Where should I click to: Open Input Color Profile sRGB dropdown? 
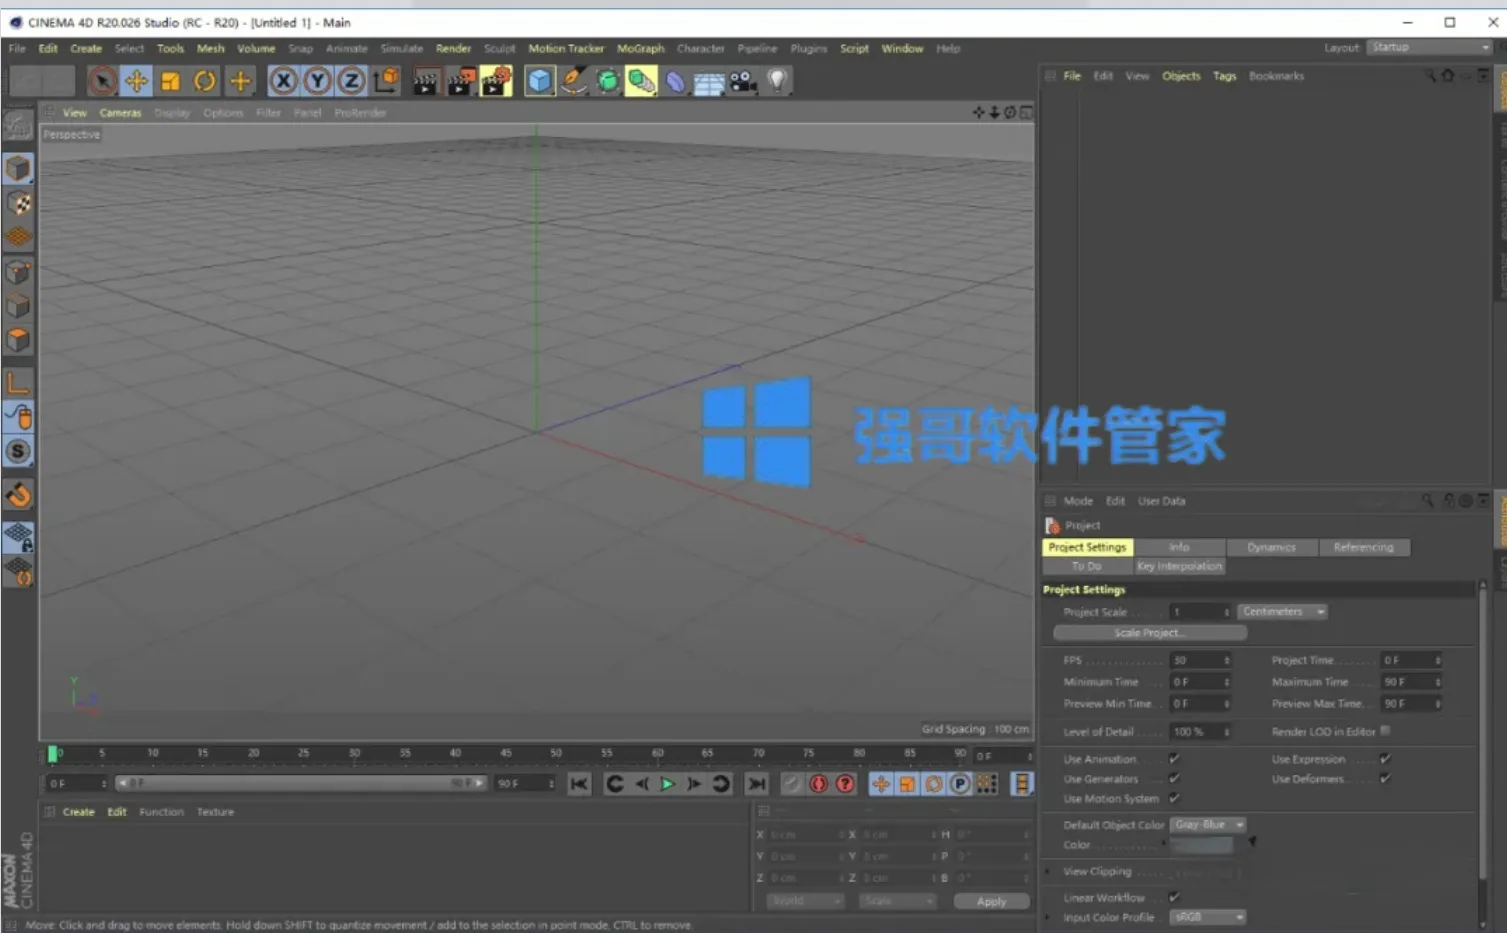pos(1208,917)
